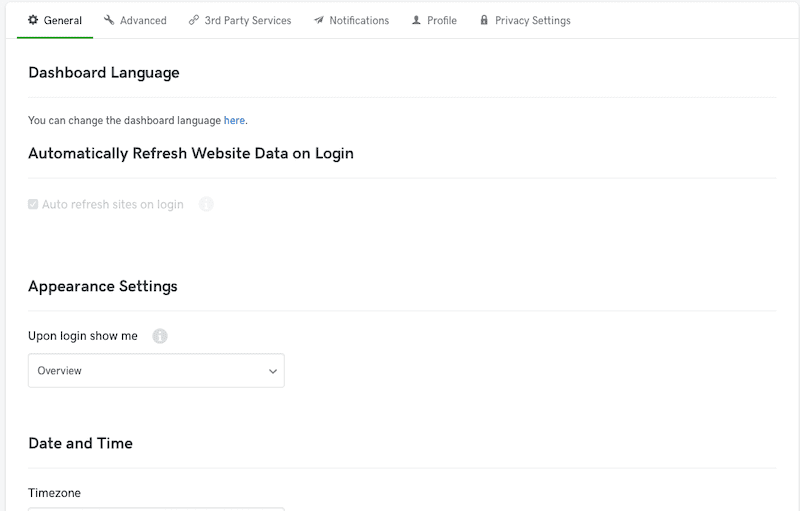Click the Appearance Settings heading
This screenshot has width=800, height=511.
click(103, 286)
